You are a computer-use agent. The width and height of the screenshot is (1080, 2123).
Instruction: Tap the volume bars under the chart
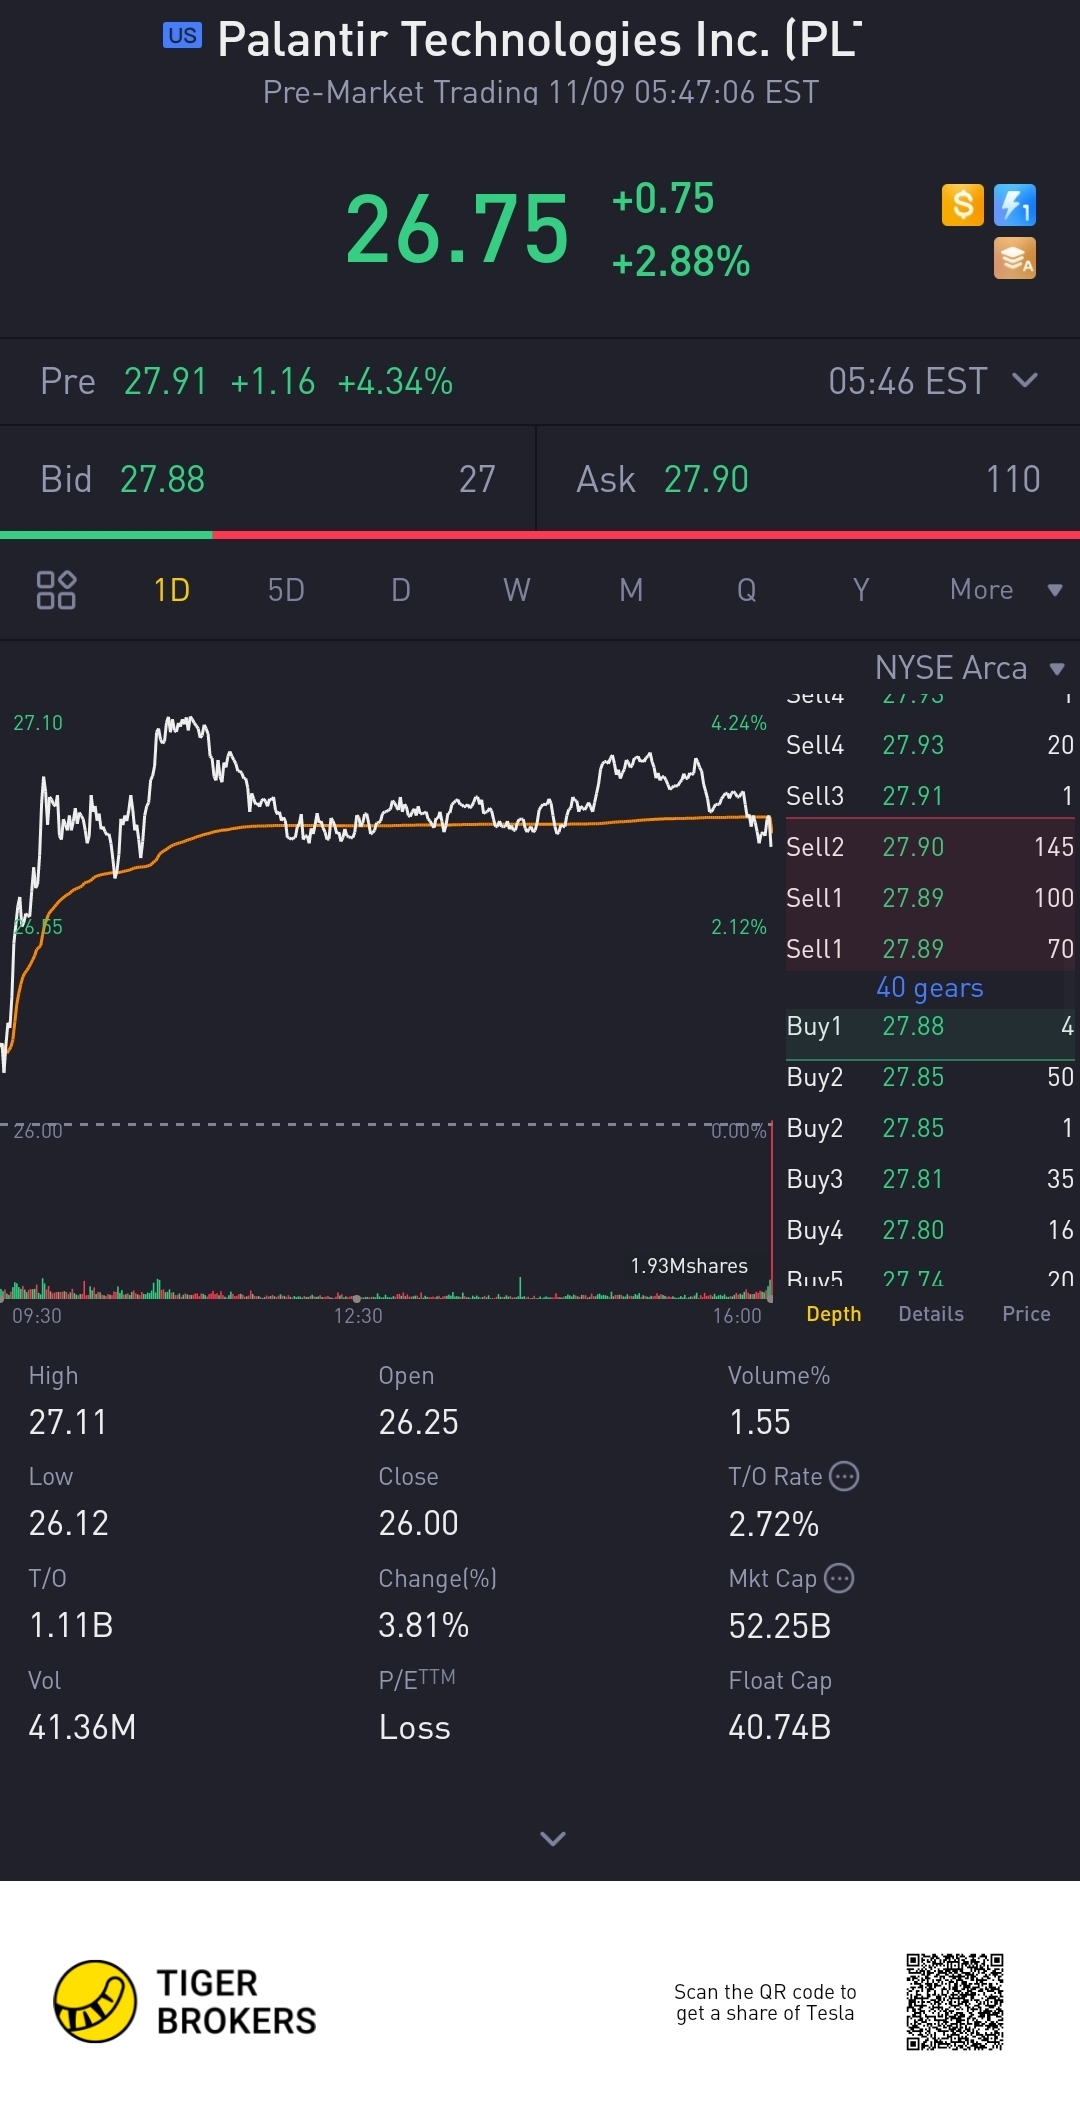[386, 1288]
